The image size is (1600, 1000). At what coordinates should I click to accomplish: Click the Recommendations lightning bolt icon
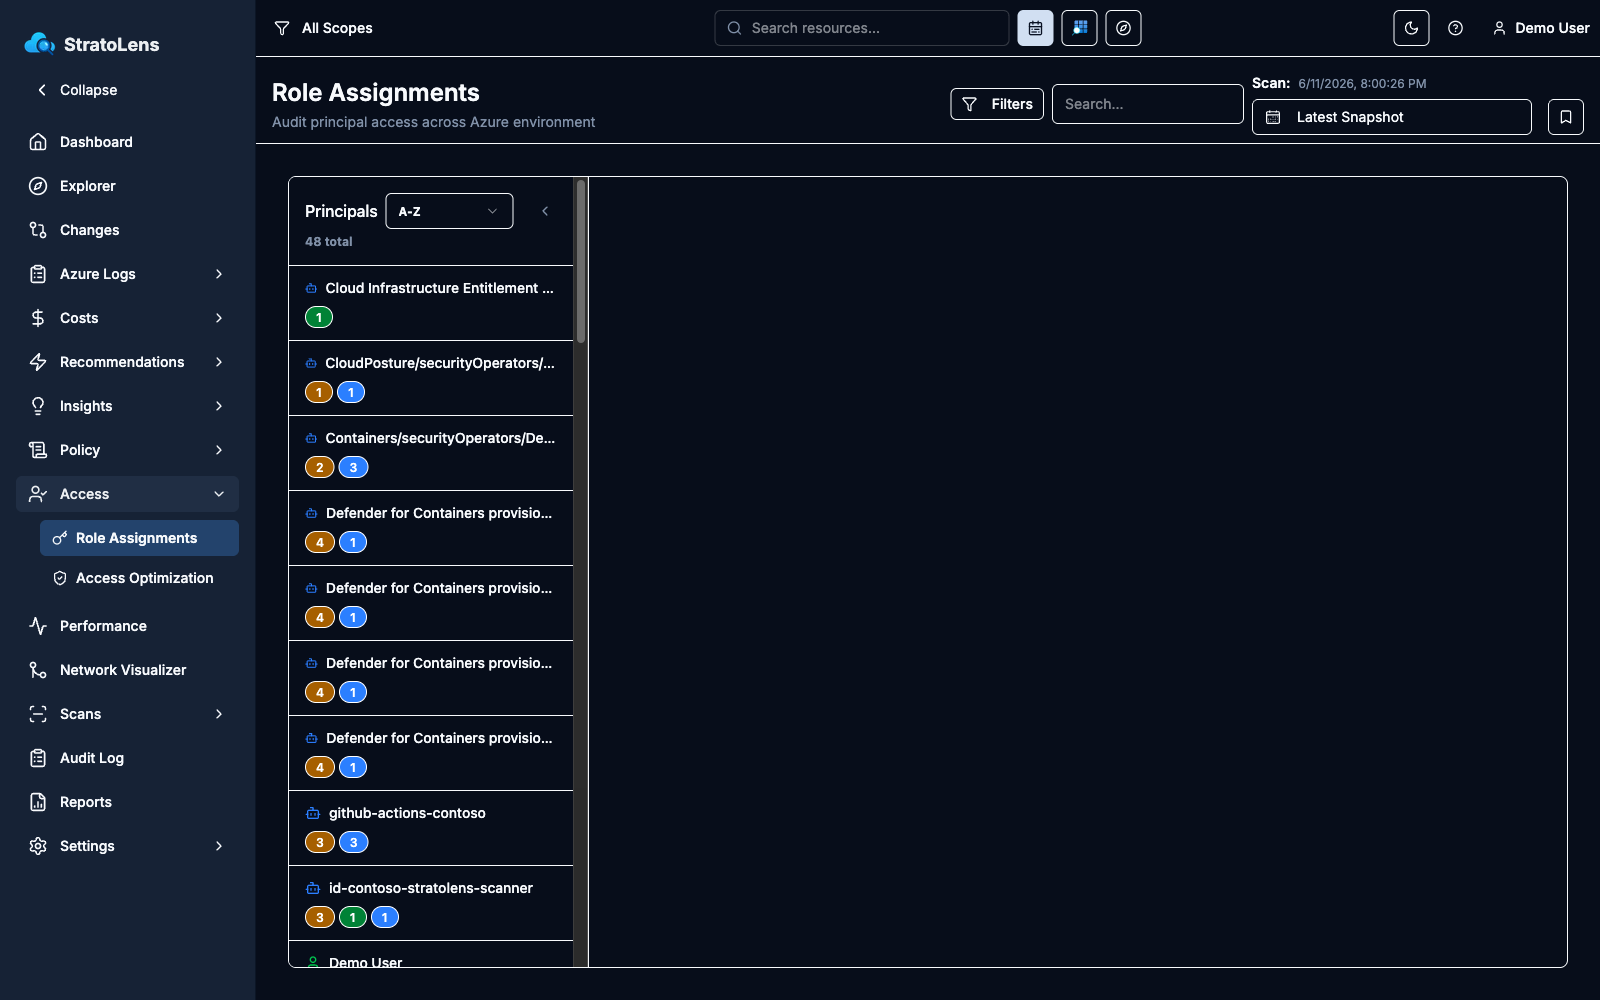pos(38,362)
